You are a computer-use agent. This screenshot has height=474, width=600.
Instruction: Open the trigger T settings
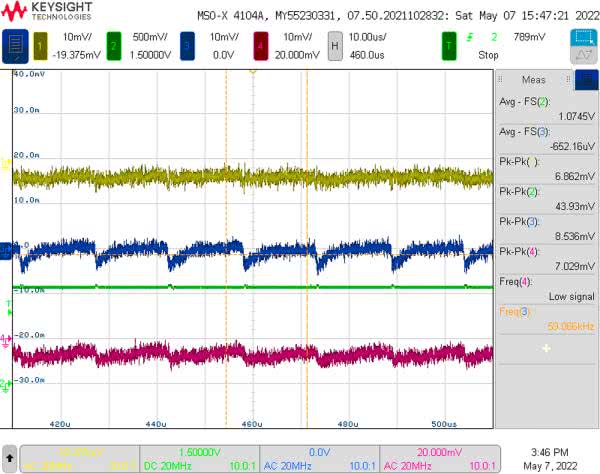452,46
